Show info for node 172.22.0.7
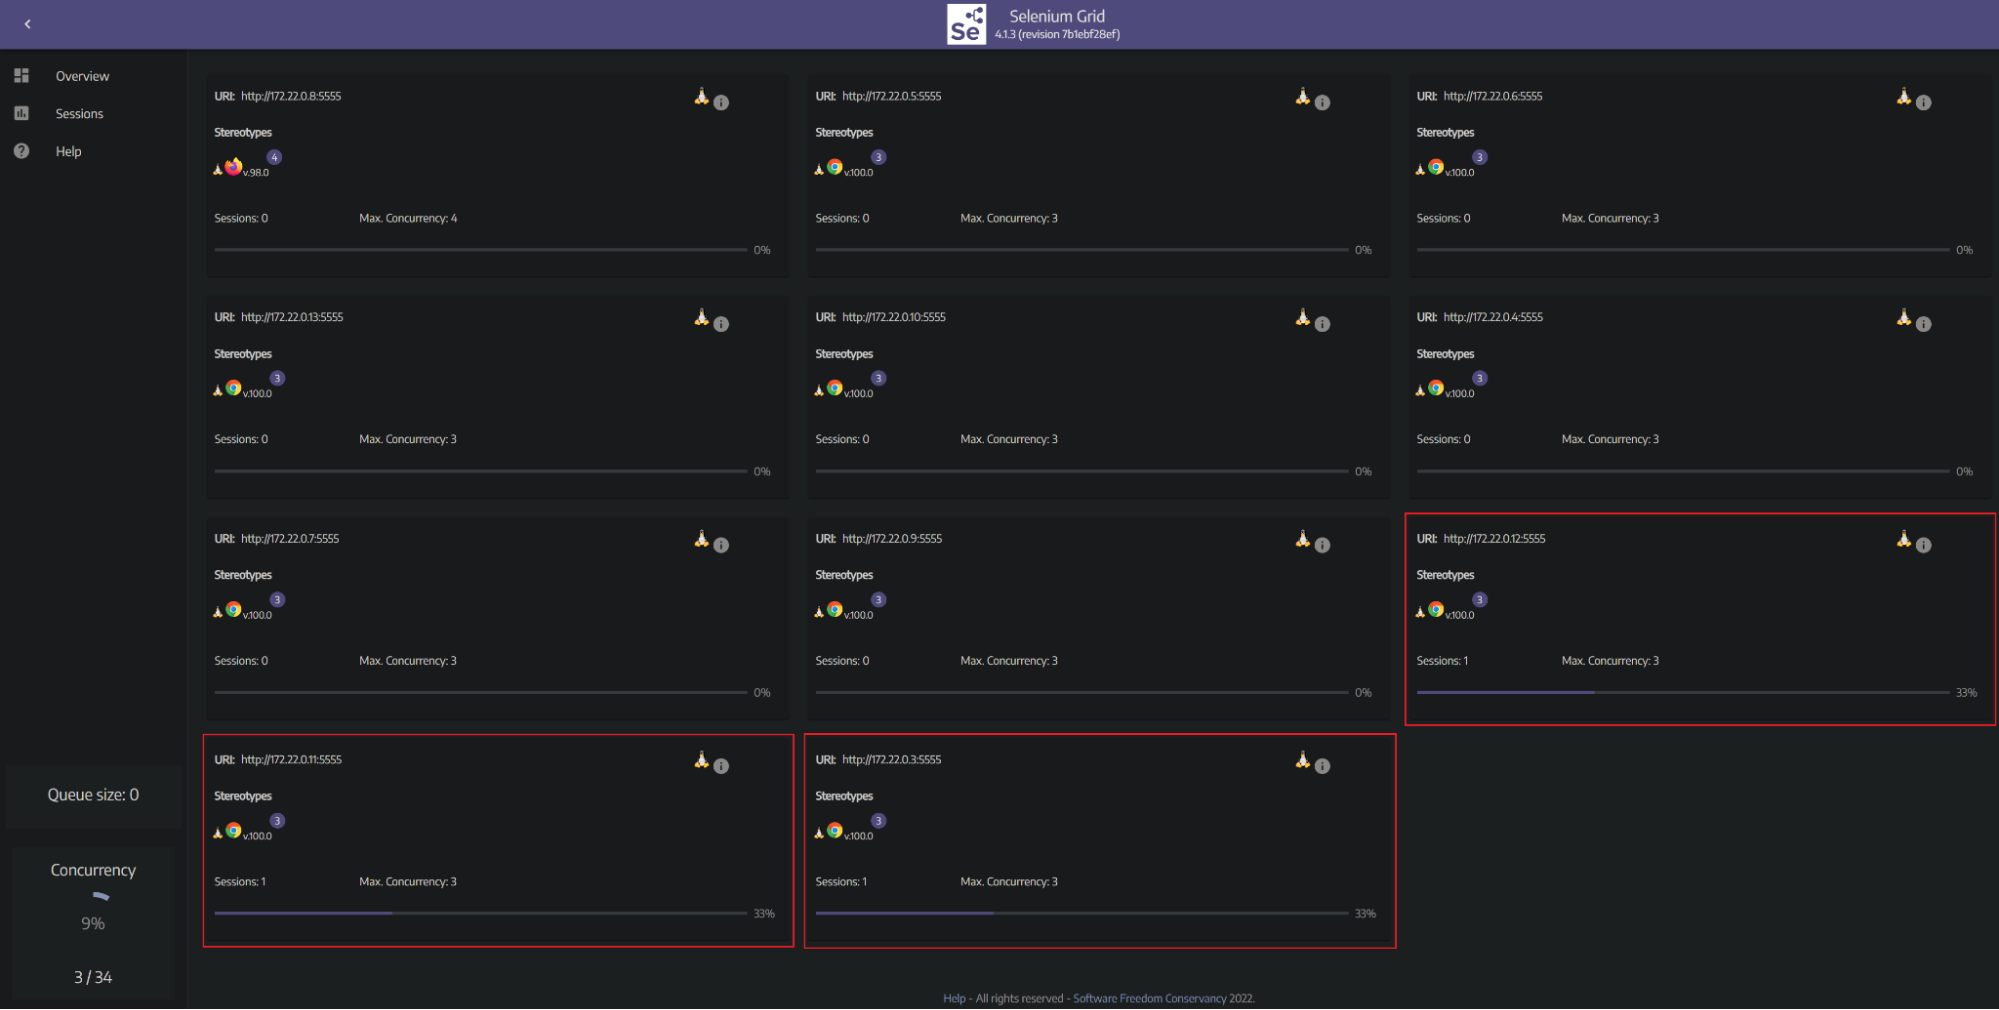 click(x=721, y=545)
